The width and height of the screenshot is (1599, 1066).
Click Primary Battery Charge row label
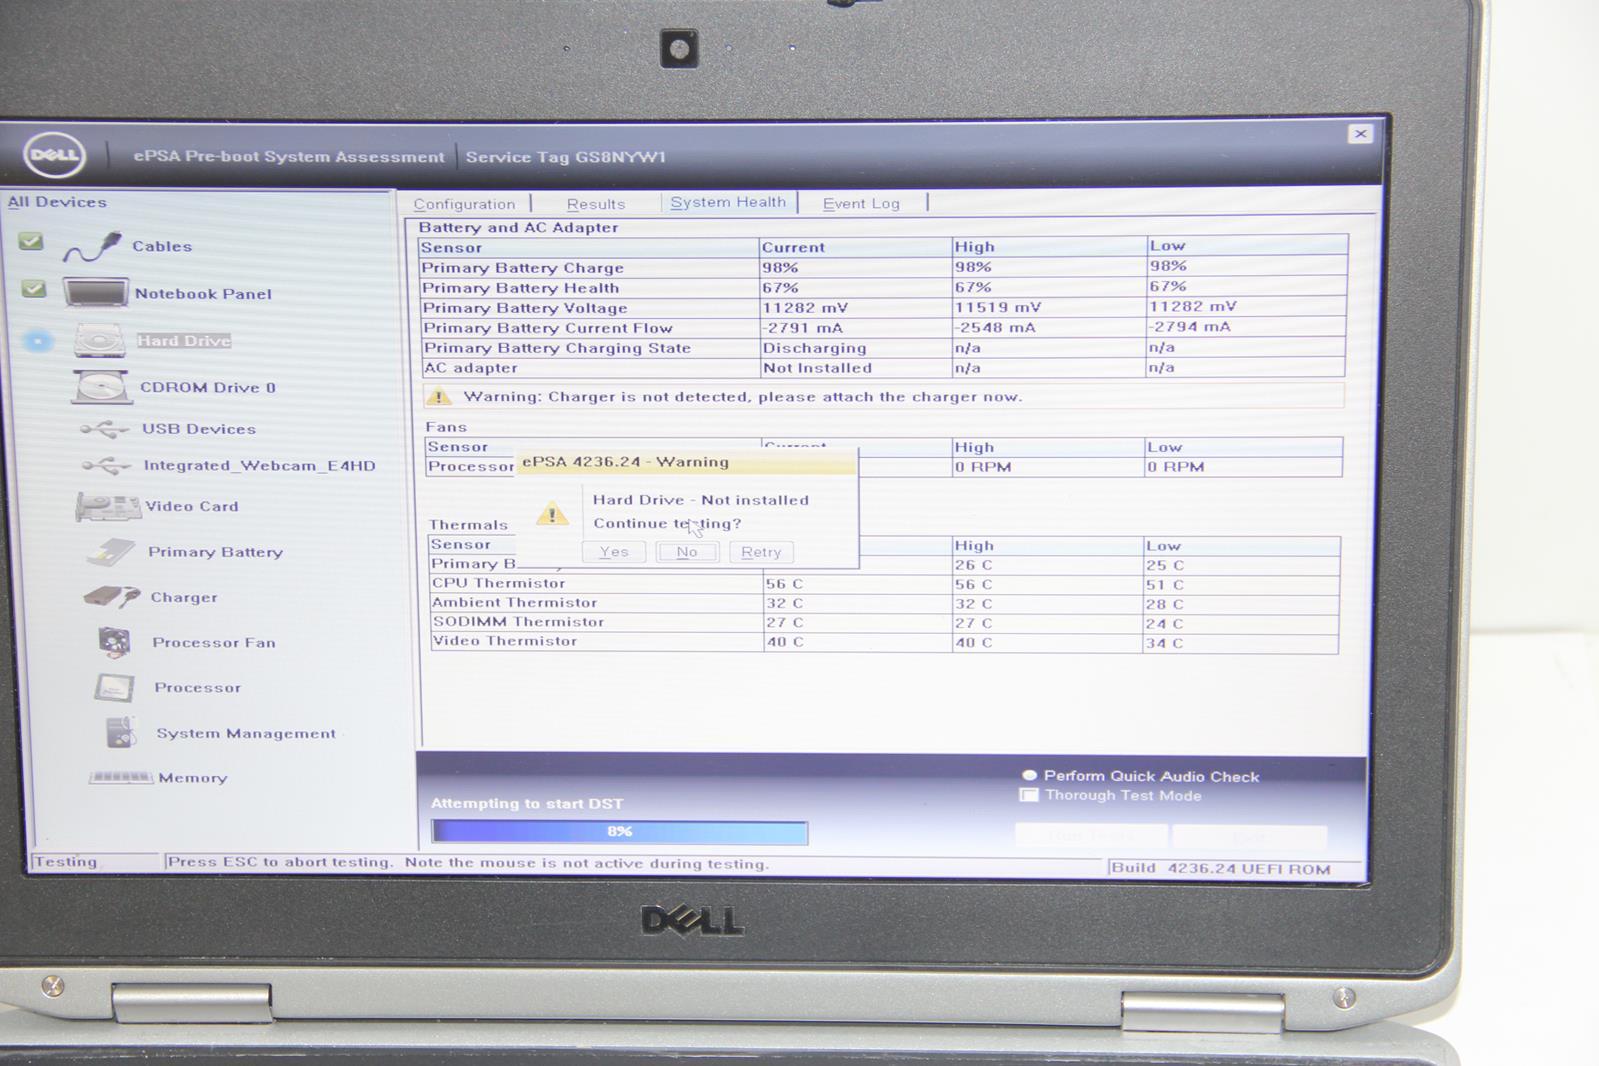tap(522, 268)
